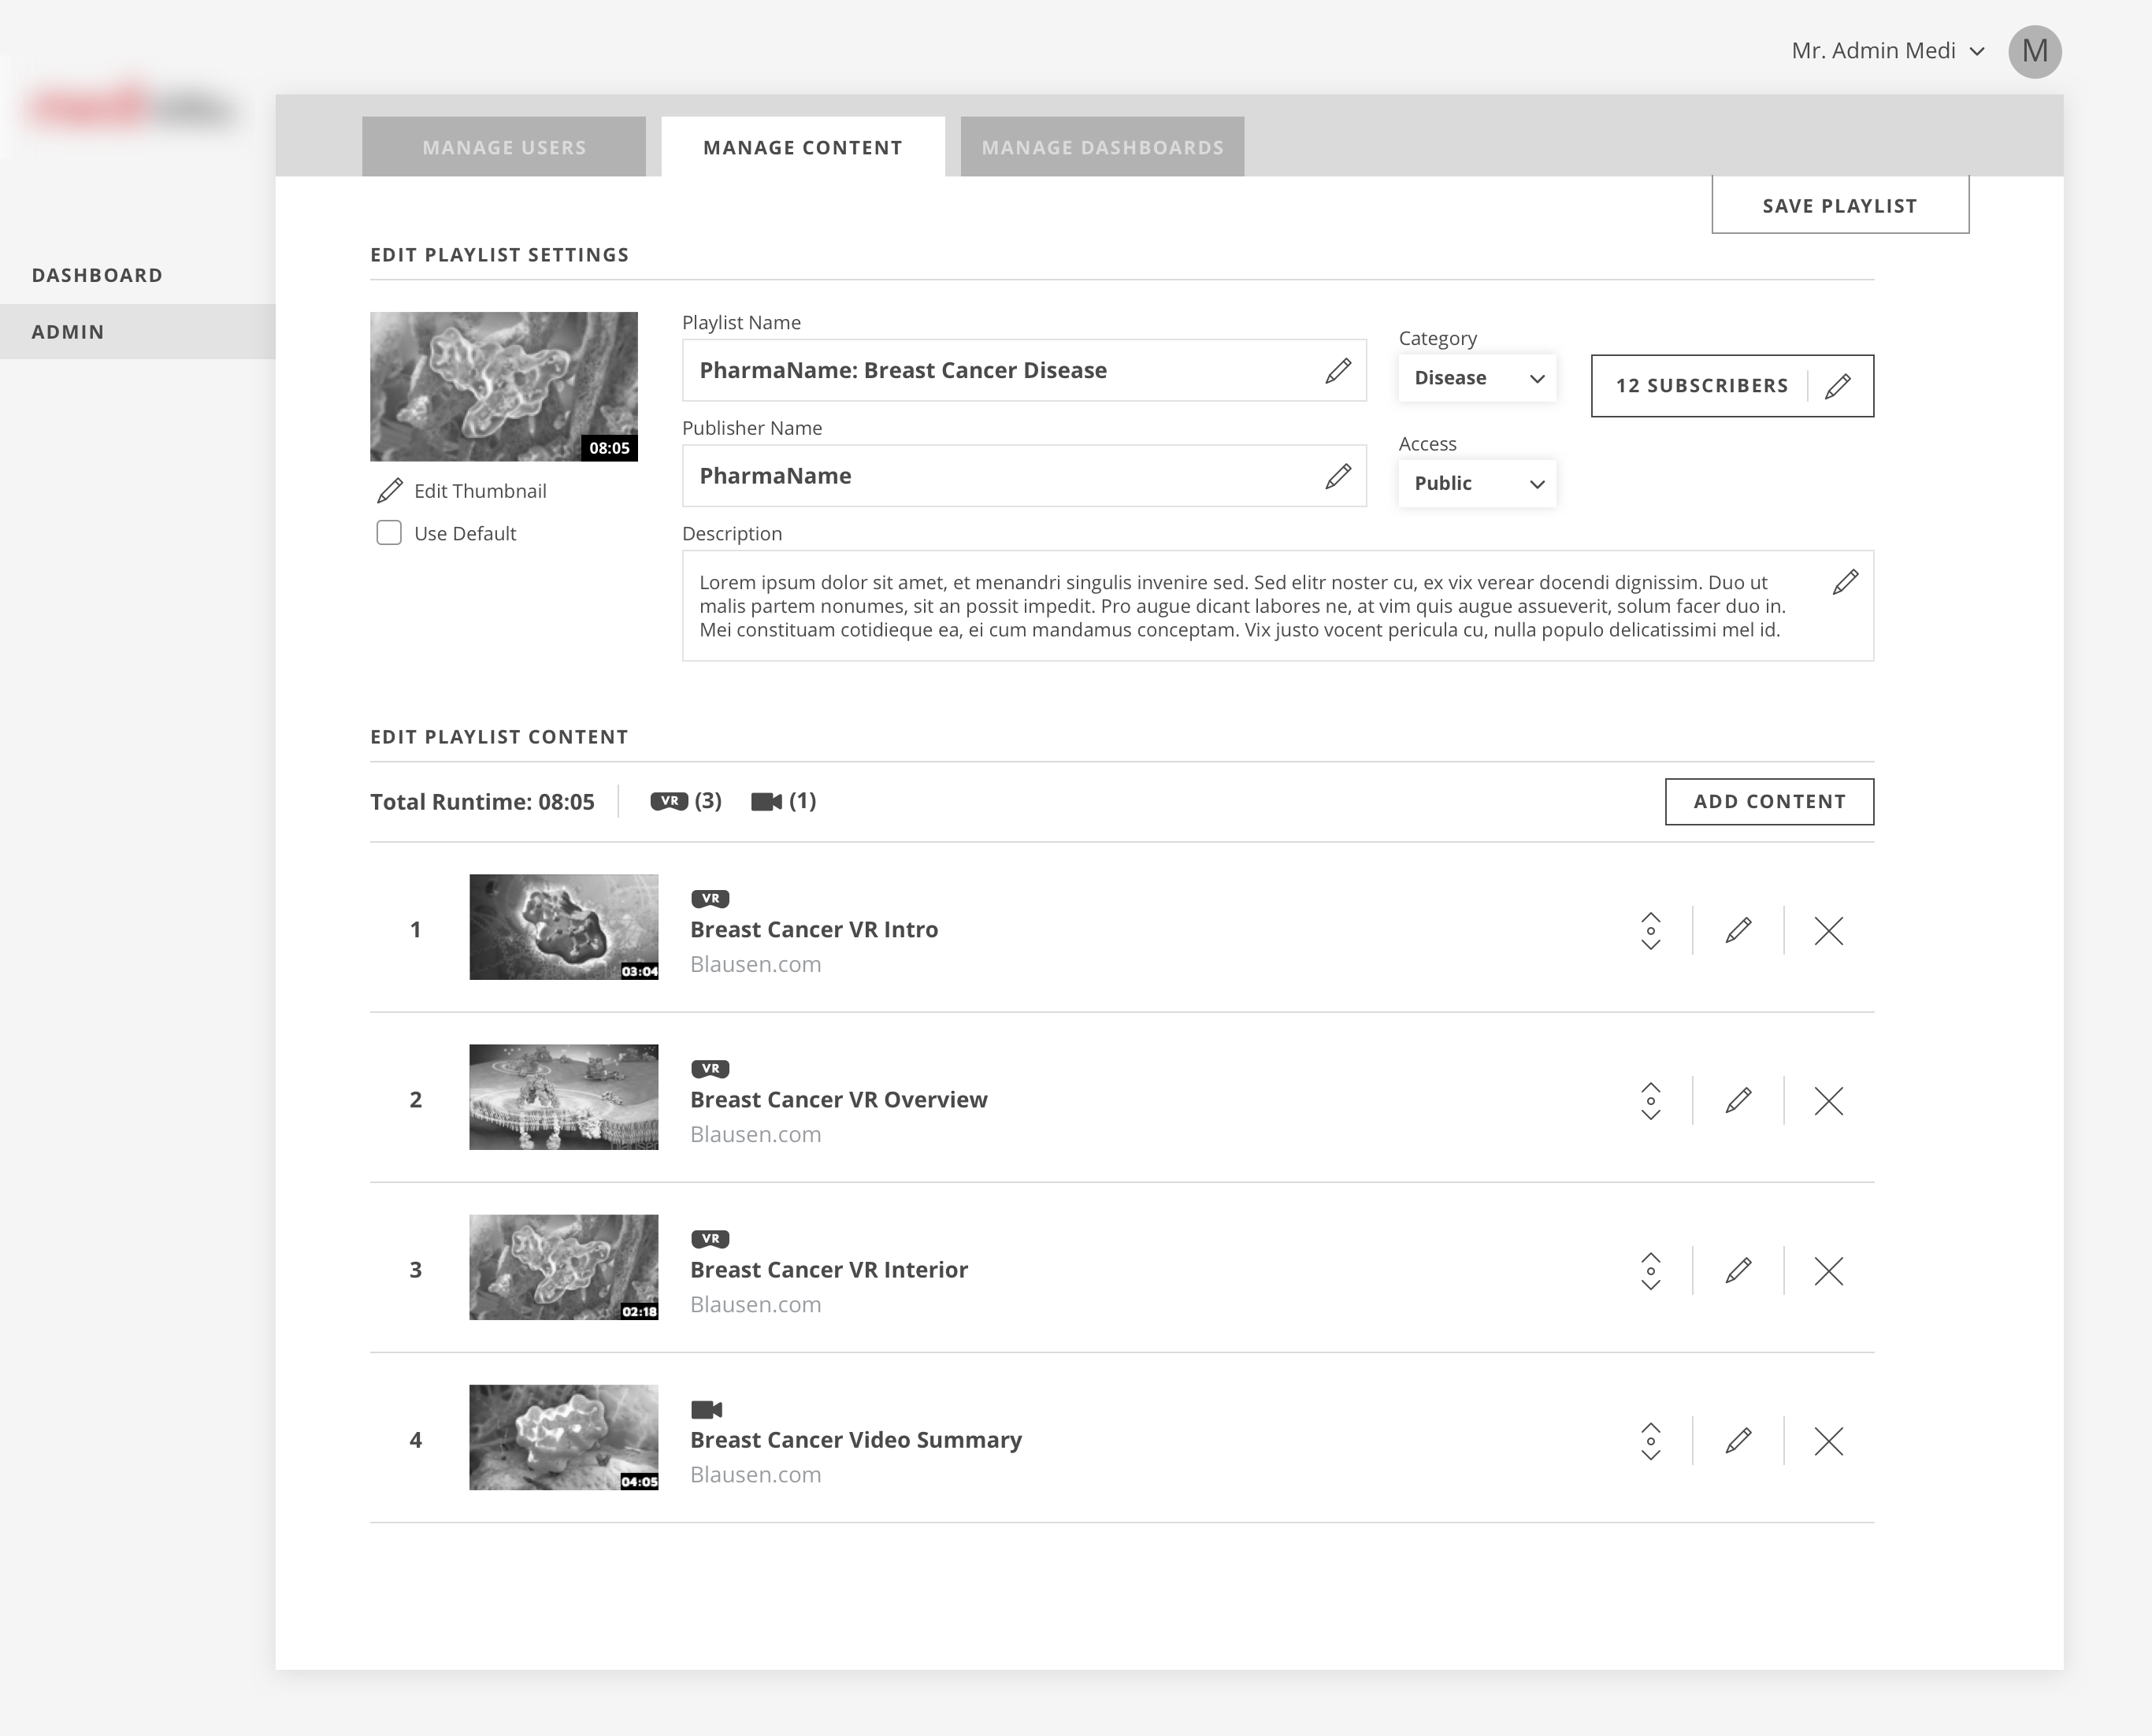The height and width of the screenshot is (1736, 2152).
Task: Click Blausen.com under Breast Cancer VR Intro
Action: click(x=756, y=965)
